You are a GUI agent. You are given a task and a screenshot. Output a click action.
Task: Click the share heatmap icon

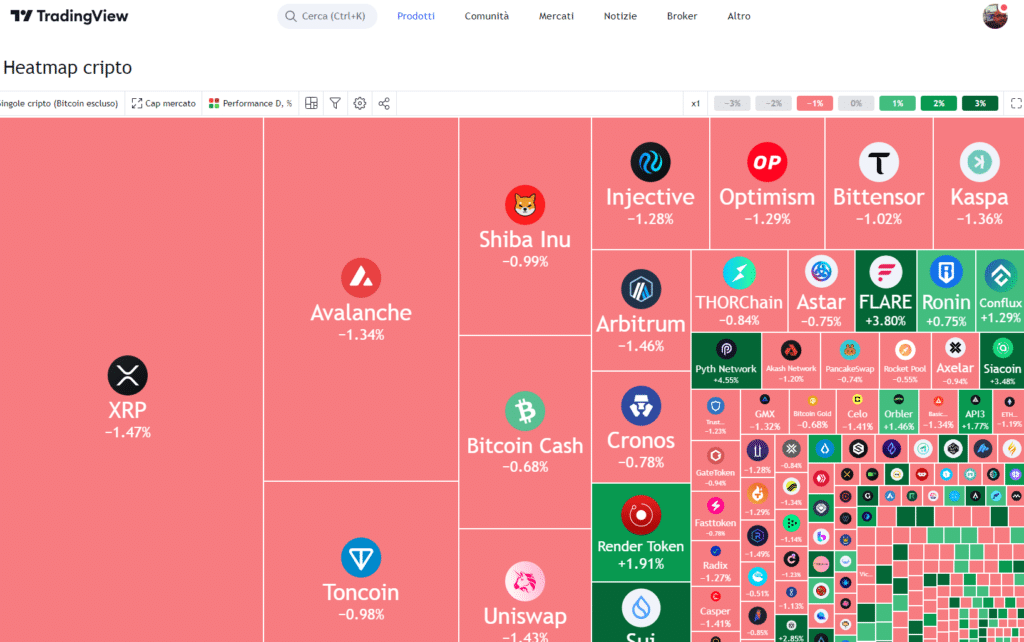384,103
